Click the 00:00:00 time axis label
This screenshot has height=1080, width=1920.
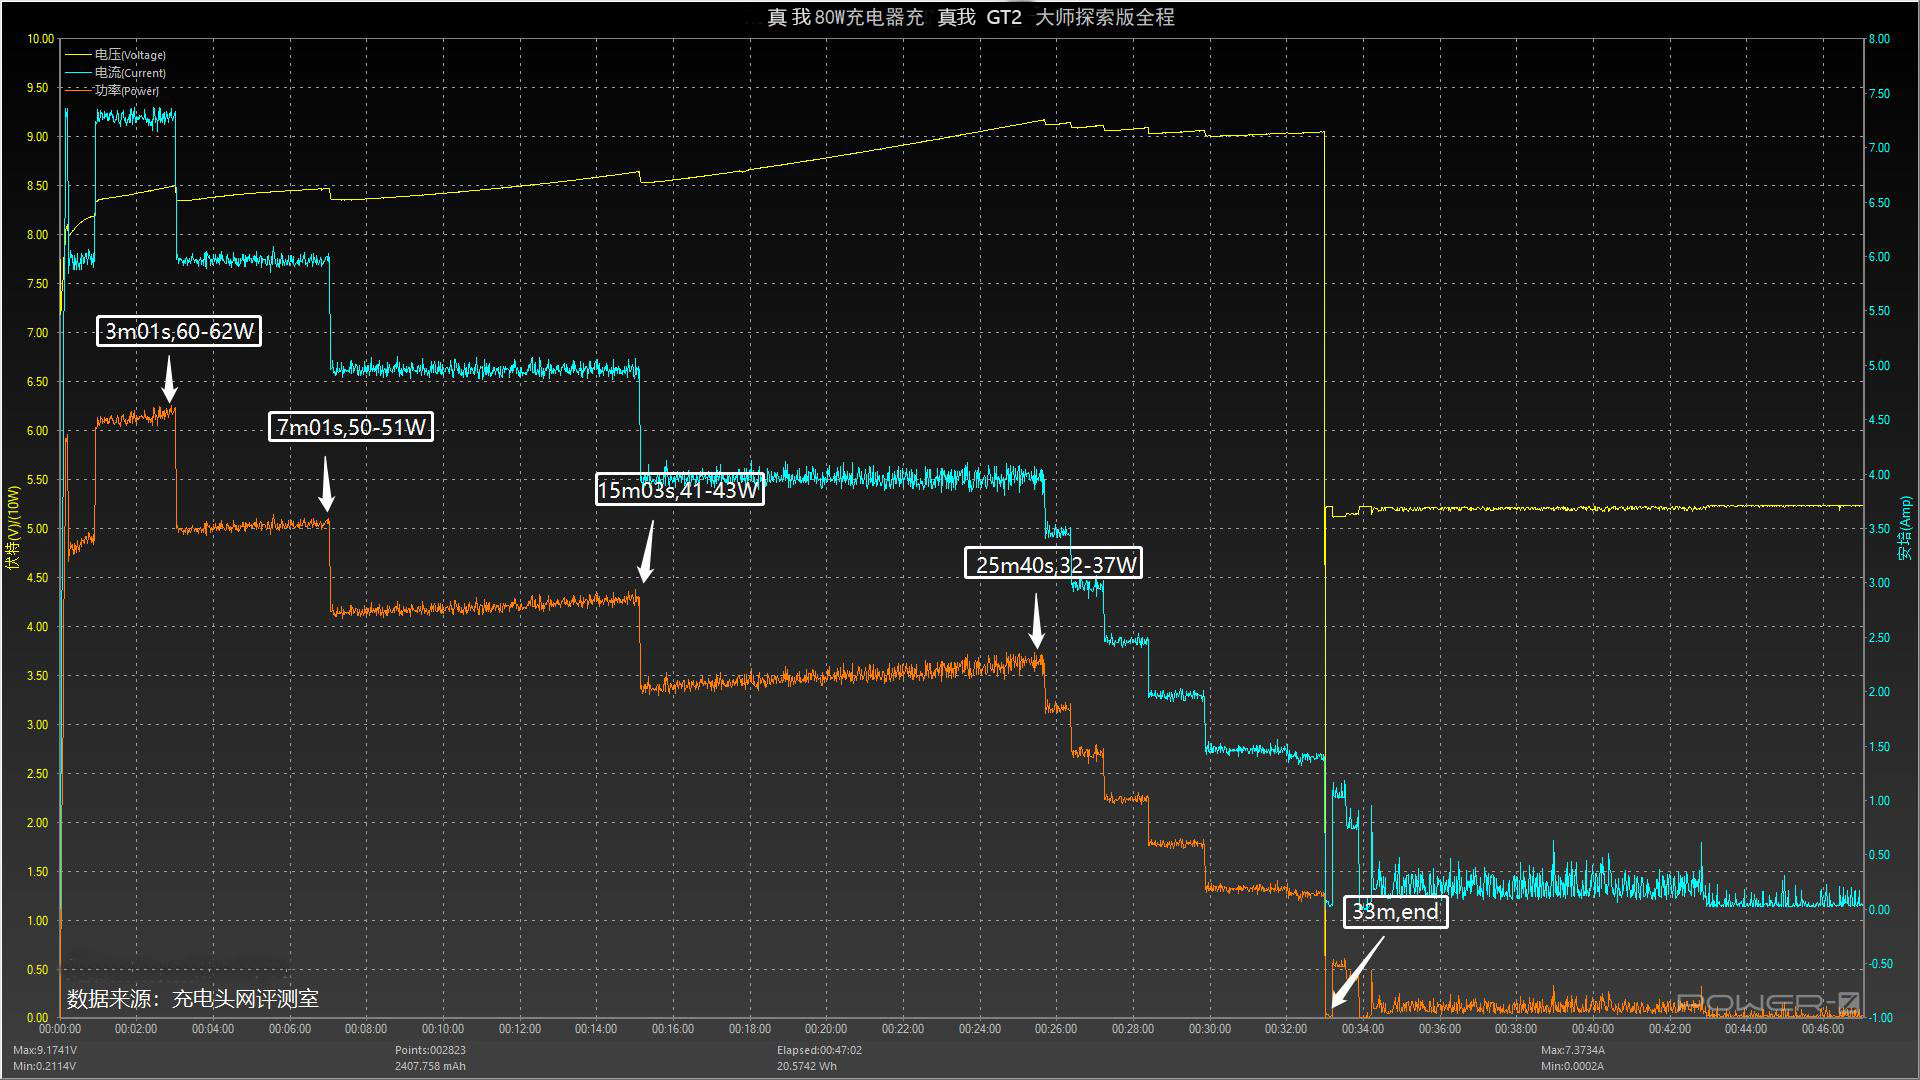pyautogui.click(x=60, y=1029)
